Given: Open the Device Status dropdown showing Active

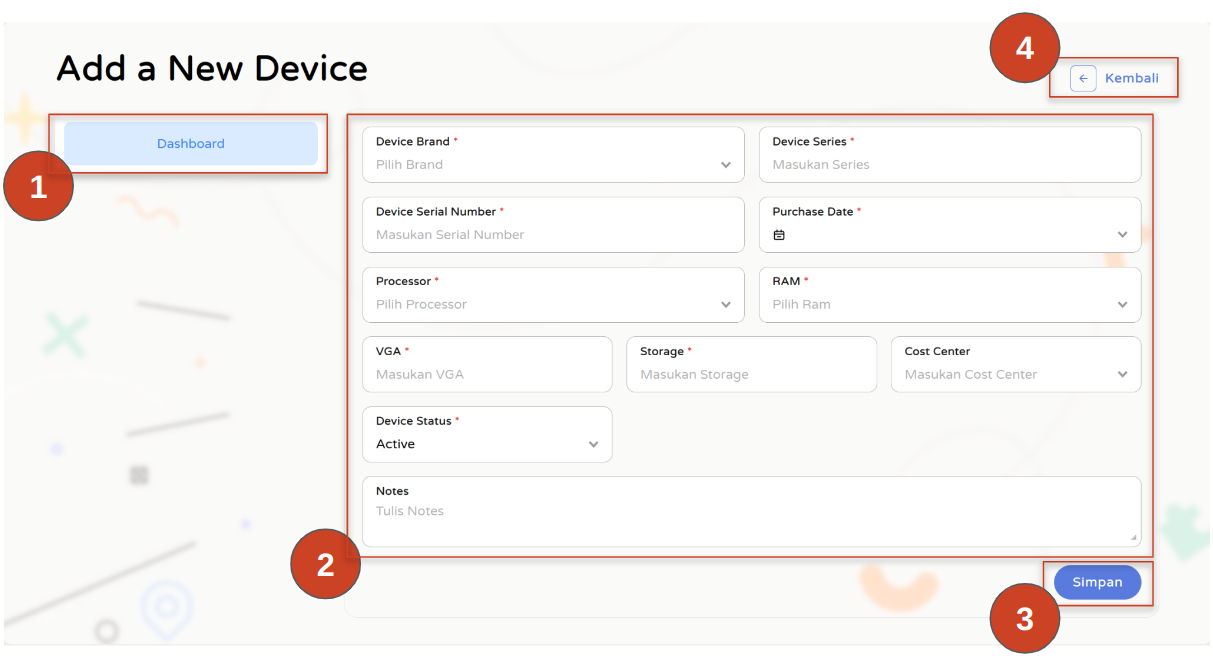Looking at the screenshot, I should pyautogui.click(x=593, y=445).
